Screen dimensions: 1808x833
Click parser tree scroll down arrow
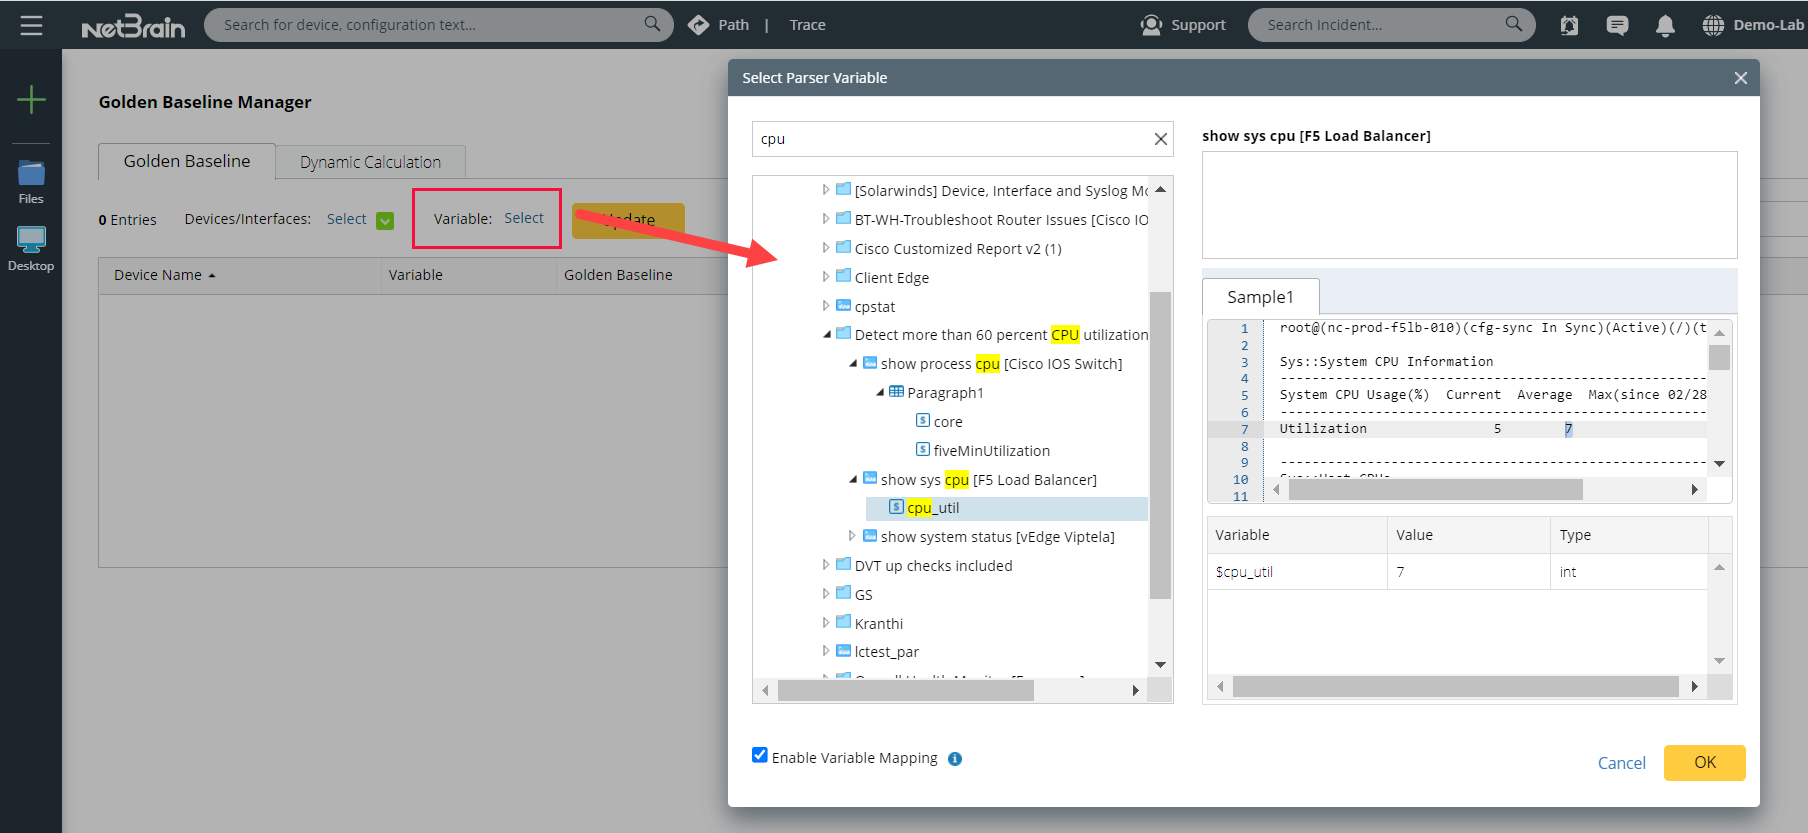[x=1160, y=664]
